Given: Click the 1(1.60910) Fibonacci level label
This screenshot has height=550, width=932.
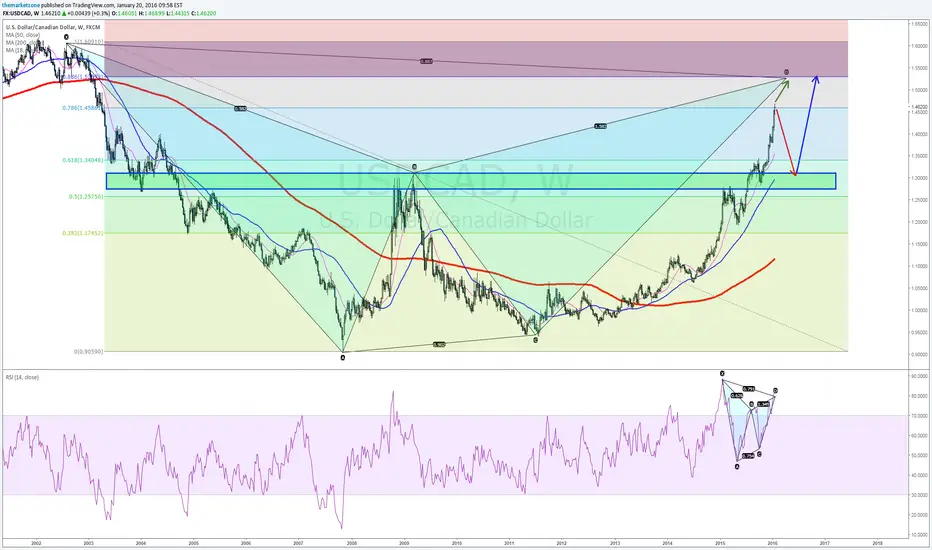Looking at the screenshot, I should coord(89,42).
